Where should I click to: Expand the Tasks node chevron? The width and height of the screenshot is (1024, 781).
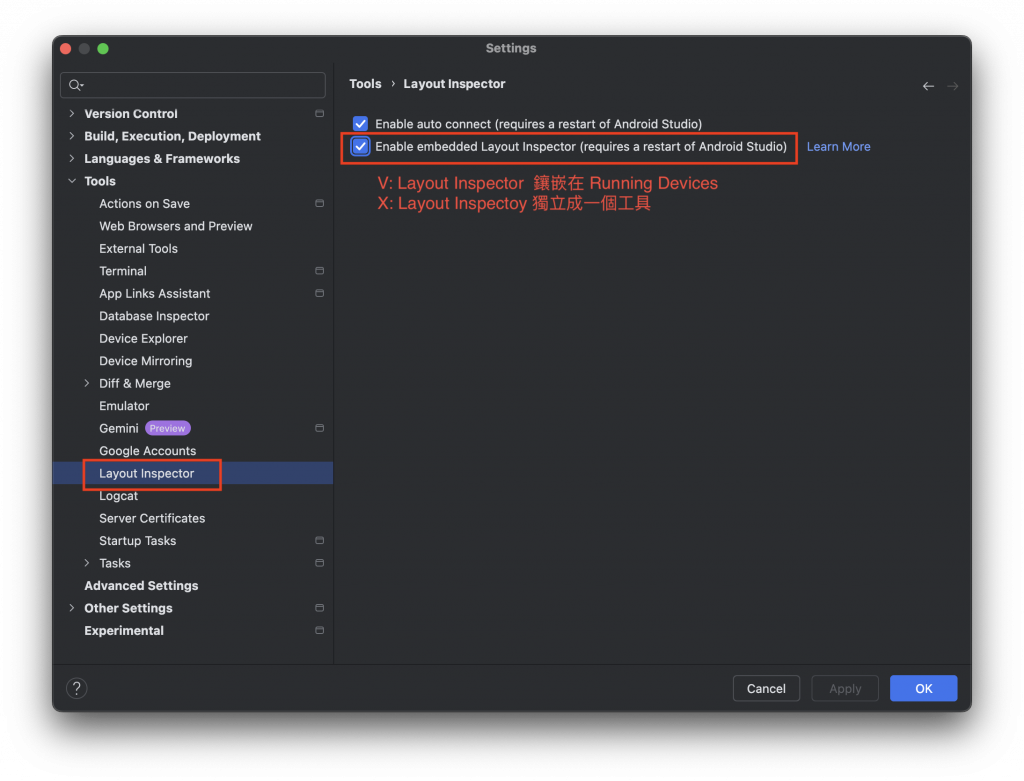87,563
